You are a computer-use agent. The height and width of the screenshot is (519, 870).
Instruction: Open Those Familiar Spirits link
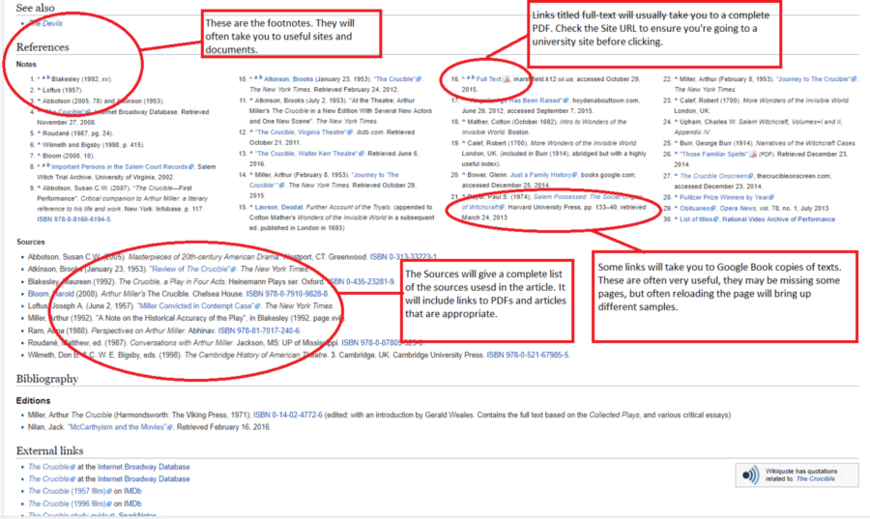(x=714, y=154)
